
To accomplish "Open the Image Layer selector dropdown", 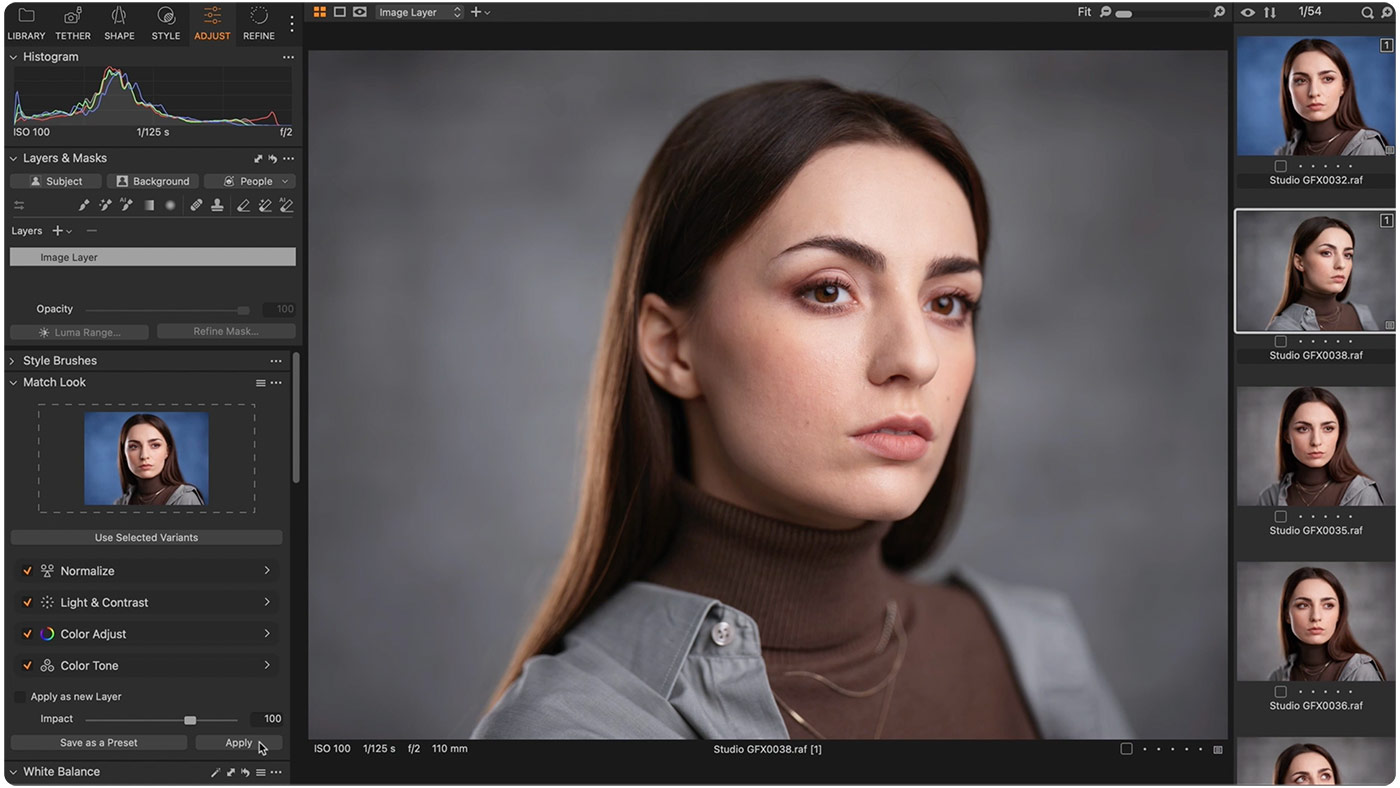I will (420, 12).
